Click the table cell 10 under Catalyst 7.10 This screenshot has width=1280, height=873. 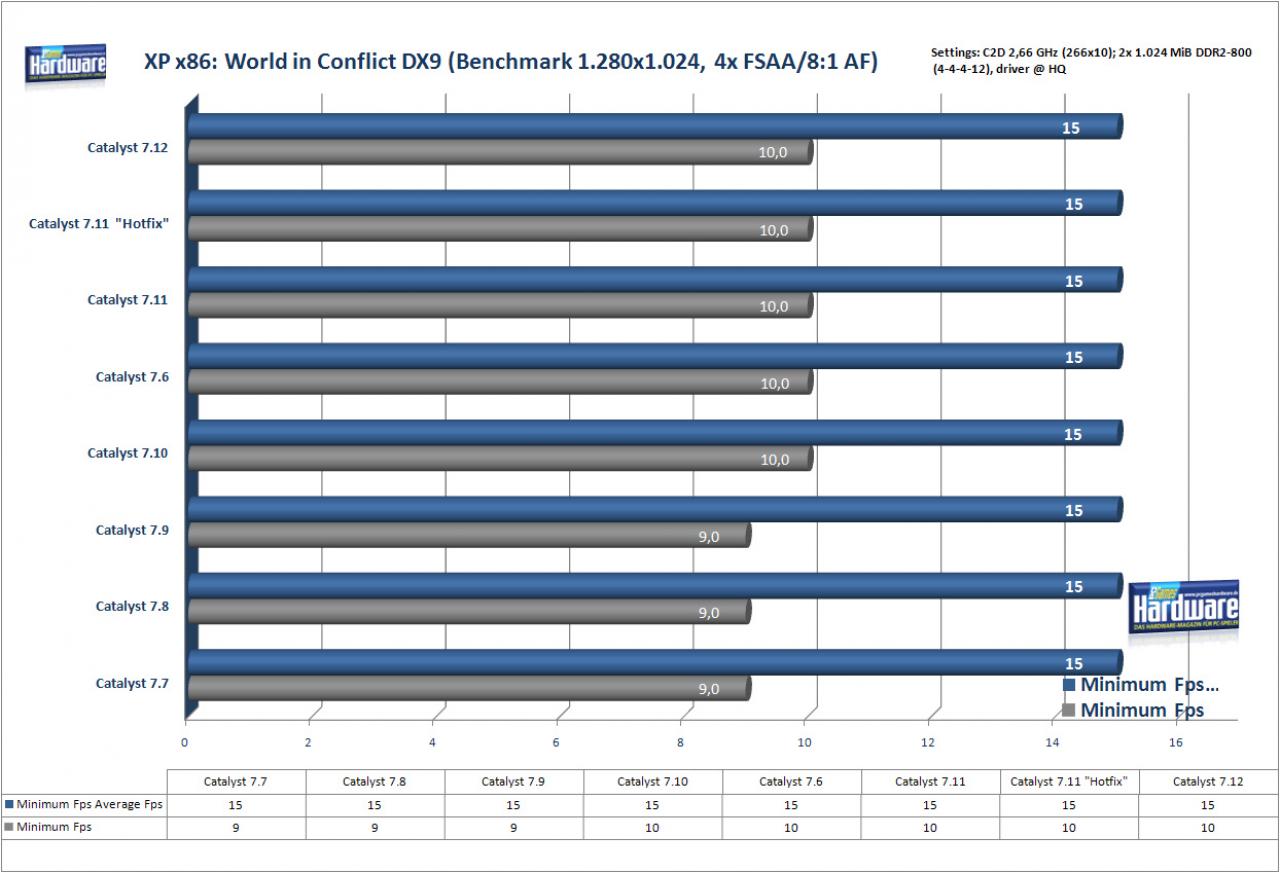tap(652, 828)
